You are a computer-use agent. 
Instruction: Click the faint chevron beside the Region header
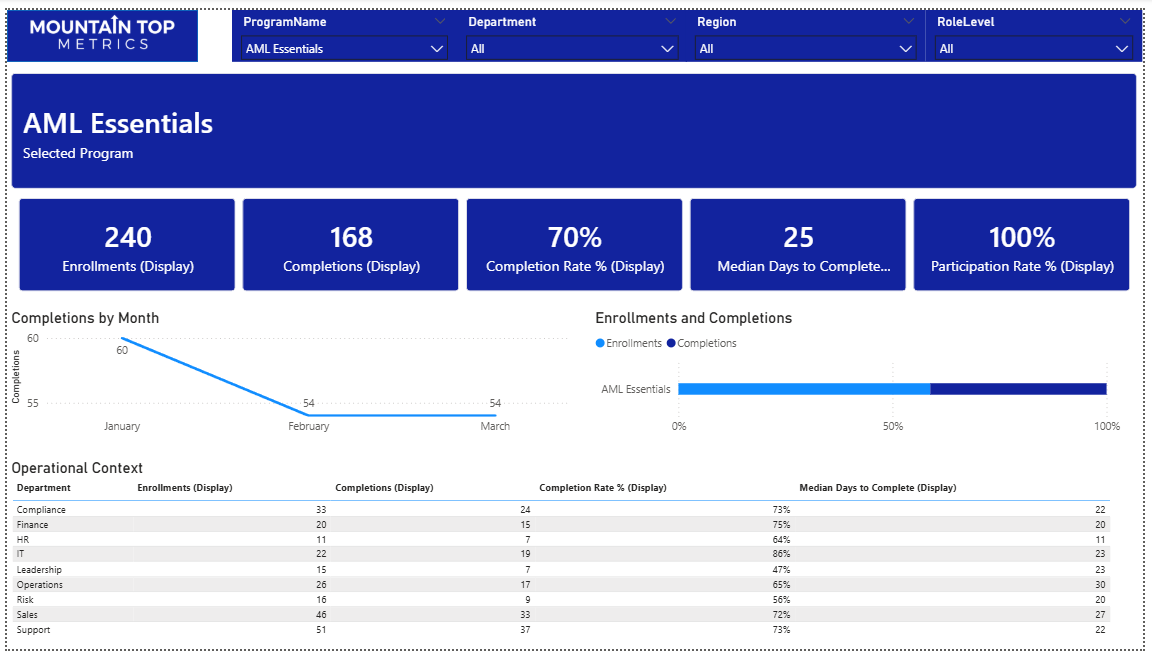[908, 21]
